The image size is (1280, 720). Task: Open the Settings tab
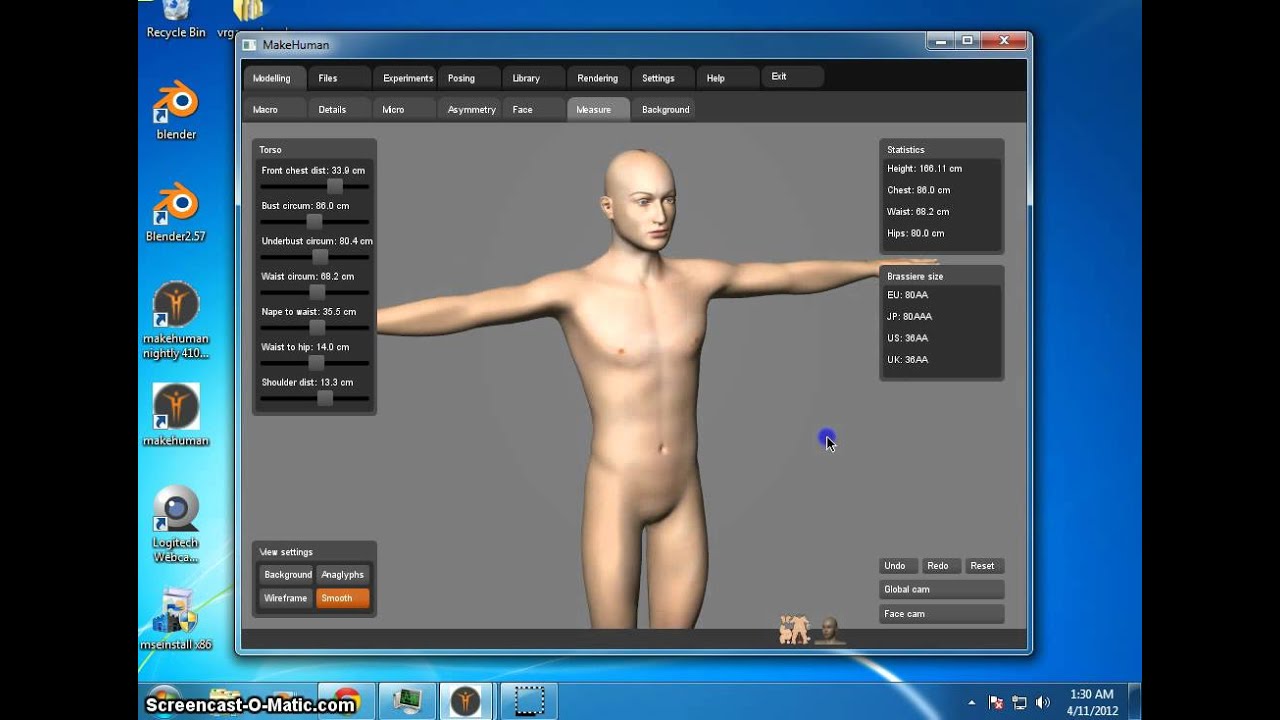coord(663,78)
